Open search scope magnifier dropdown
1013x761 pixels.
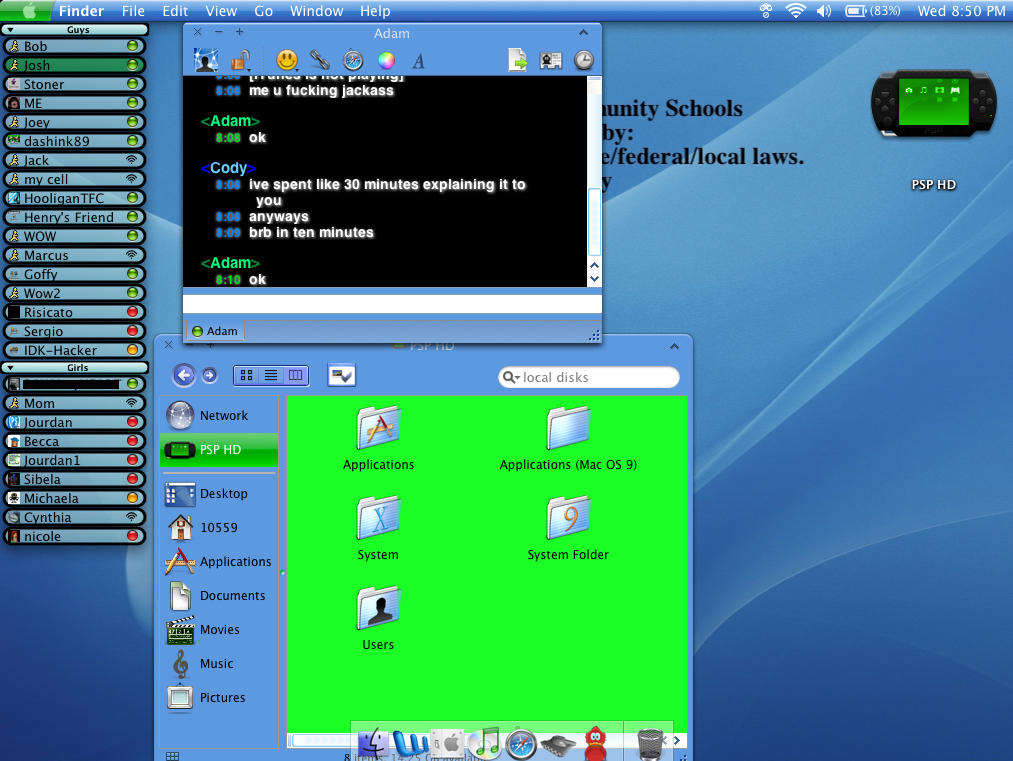(511, 377)
